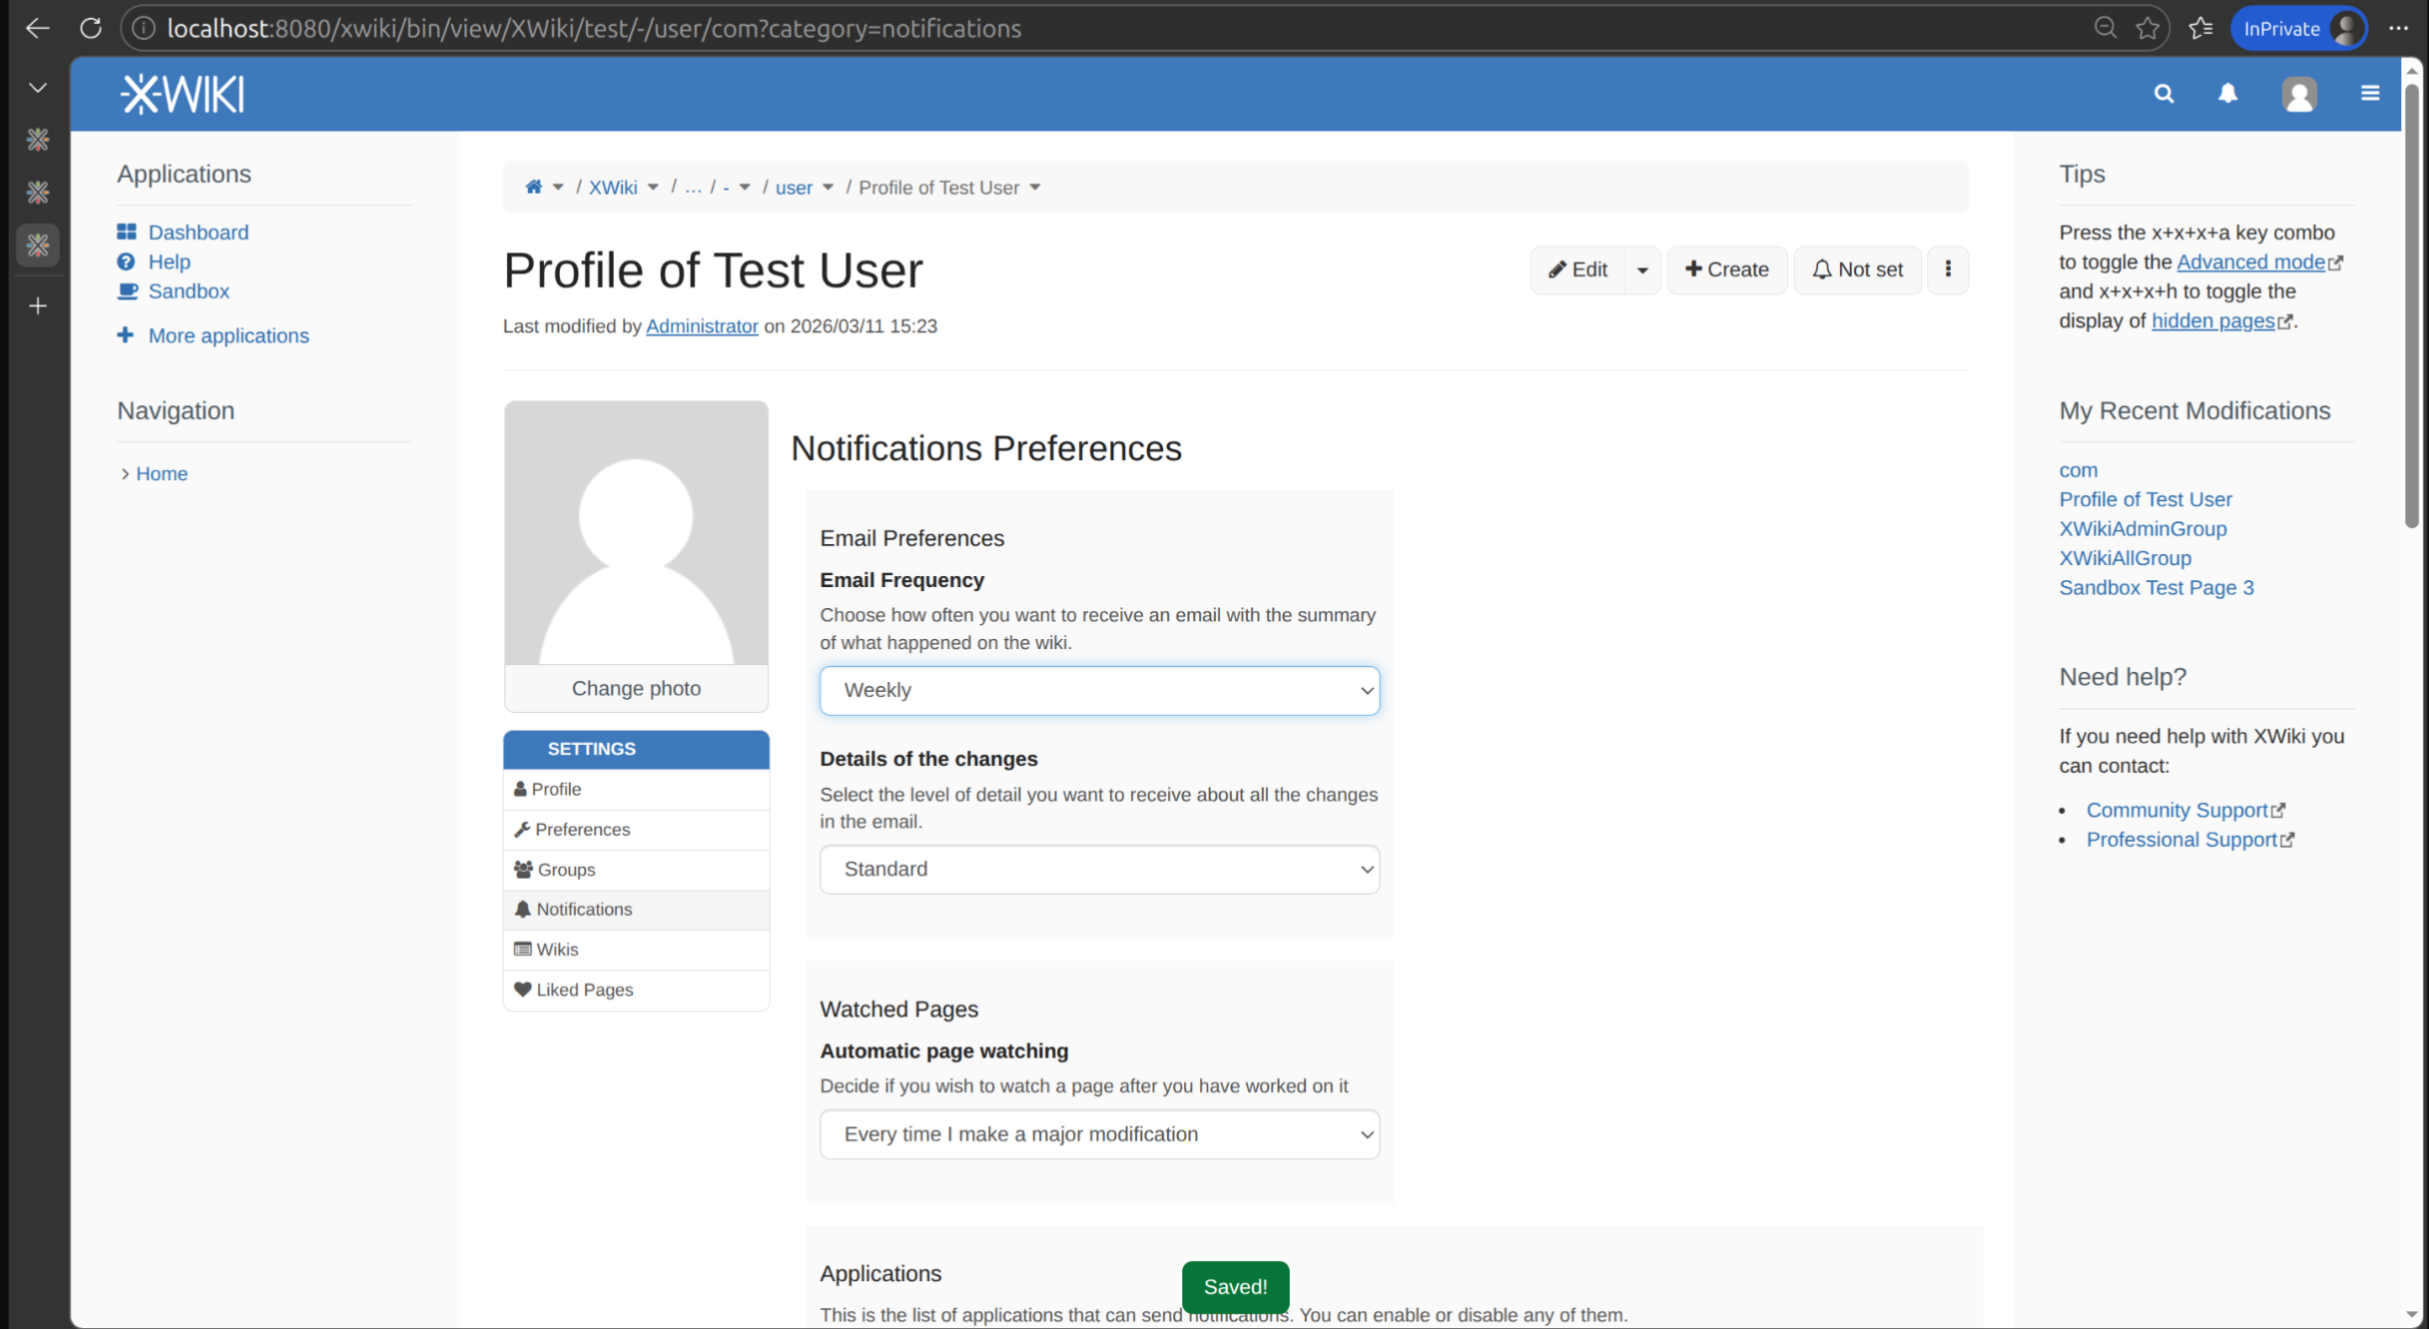The width and height of the screenshot is (2429, 1329).
Task: Open the hamburger drawer menu icon
Action: 2369,94
